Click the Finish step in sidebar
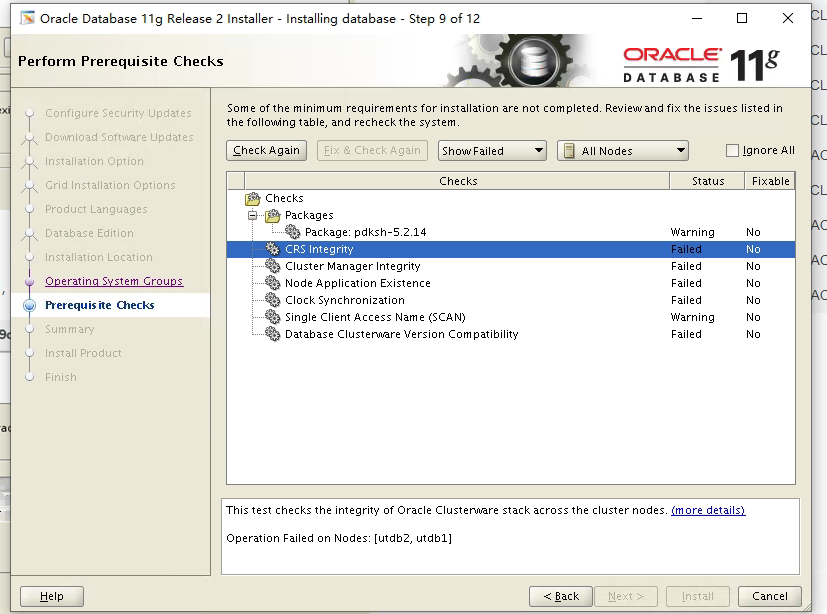Viewport: 827px width, 614px height. tap(61, 377)
